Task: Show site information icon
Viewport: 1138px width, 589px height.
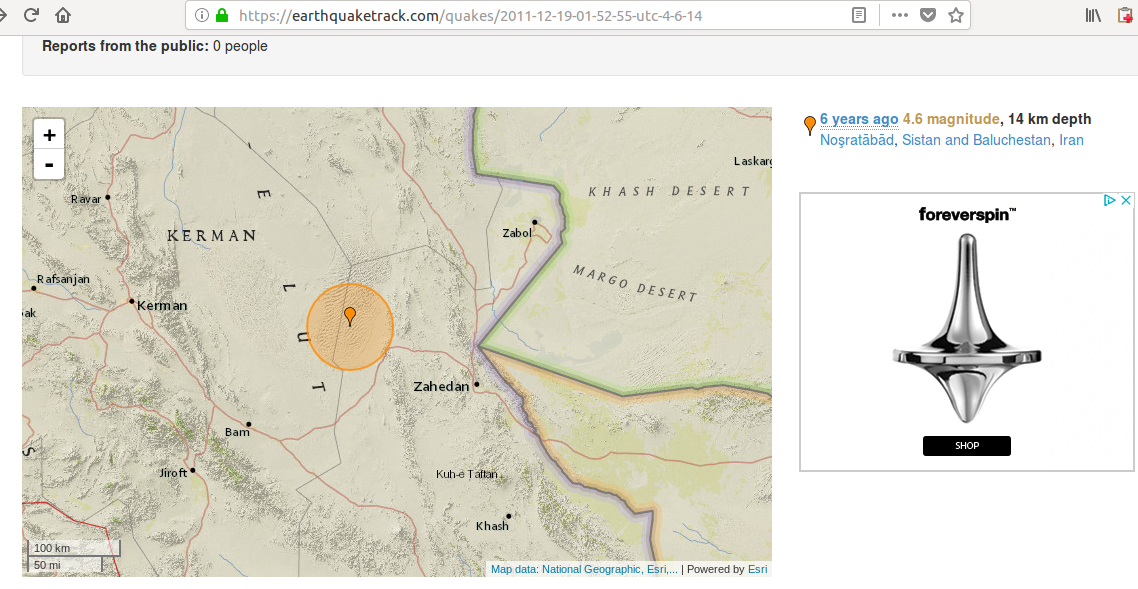Action: point(201,15)
